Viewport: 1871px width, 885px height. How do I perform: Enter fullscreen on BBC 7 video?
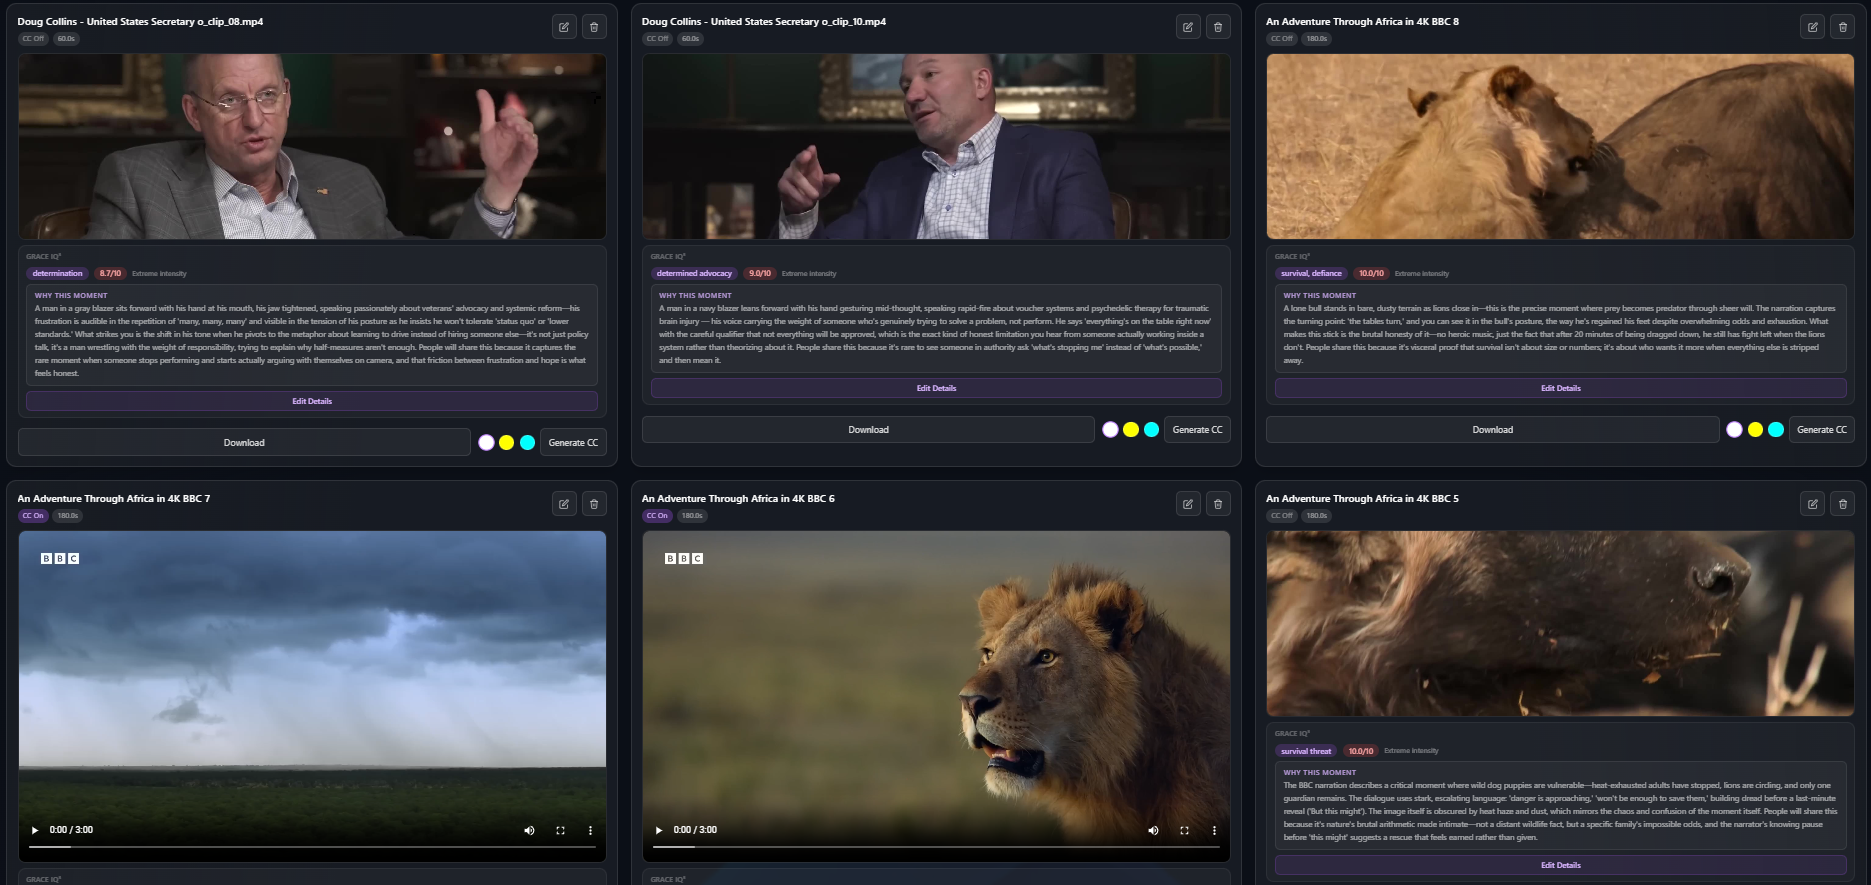560,830
